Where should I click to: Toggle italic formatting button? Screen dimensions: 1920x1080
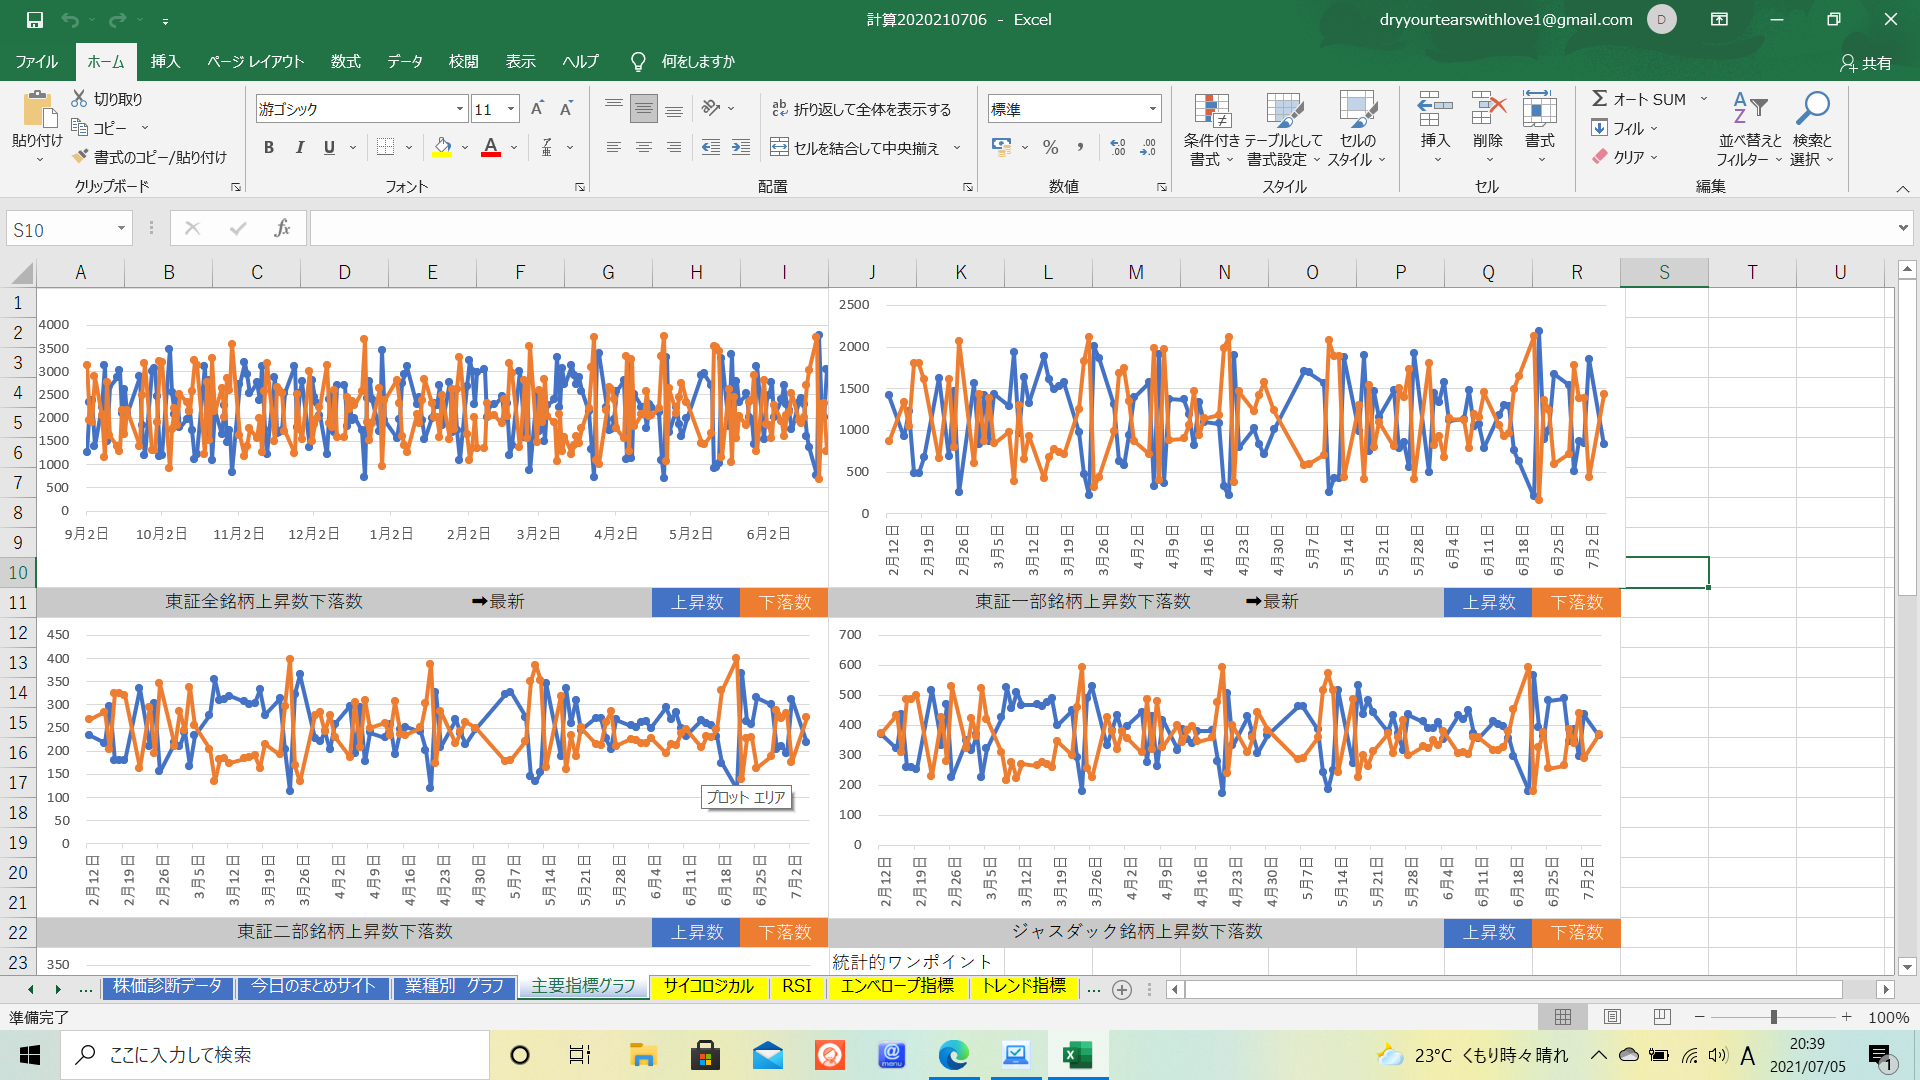(x=299, y=148)
